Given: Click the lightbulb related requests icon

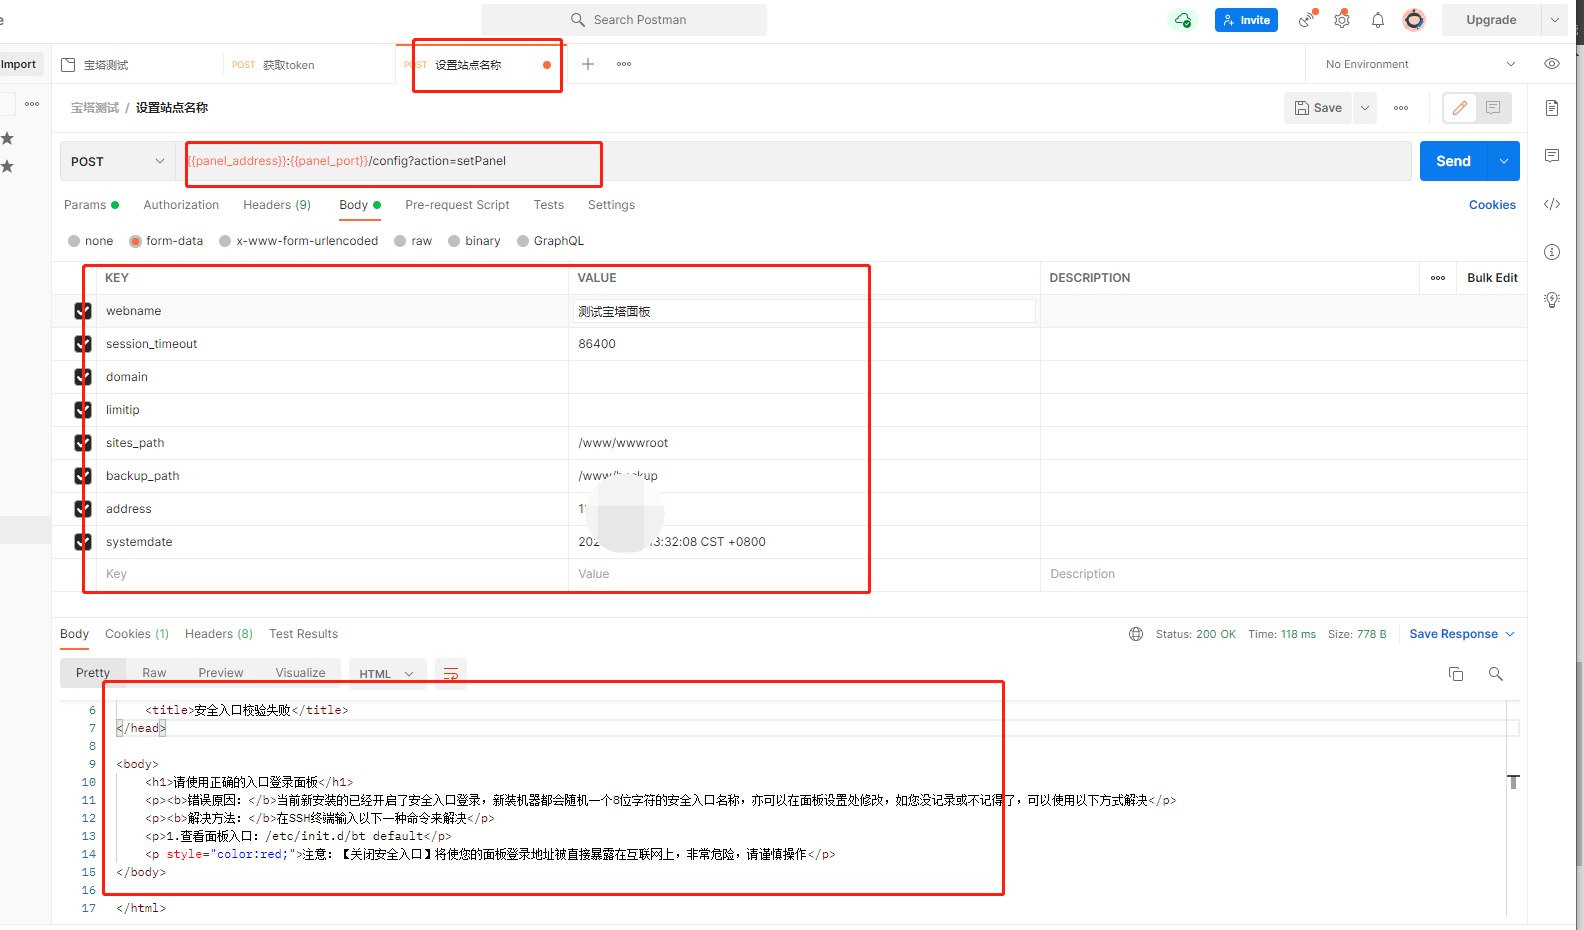Looking at the screenshot, I should (1552, 299).
